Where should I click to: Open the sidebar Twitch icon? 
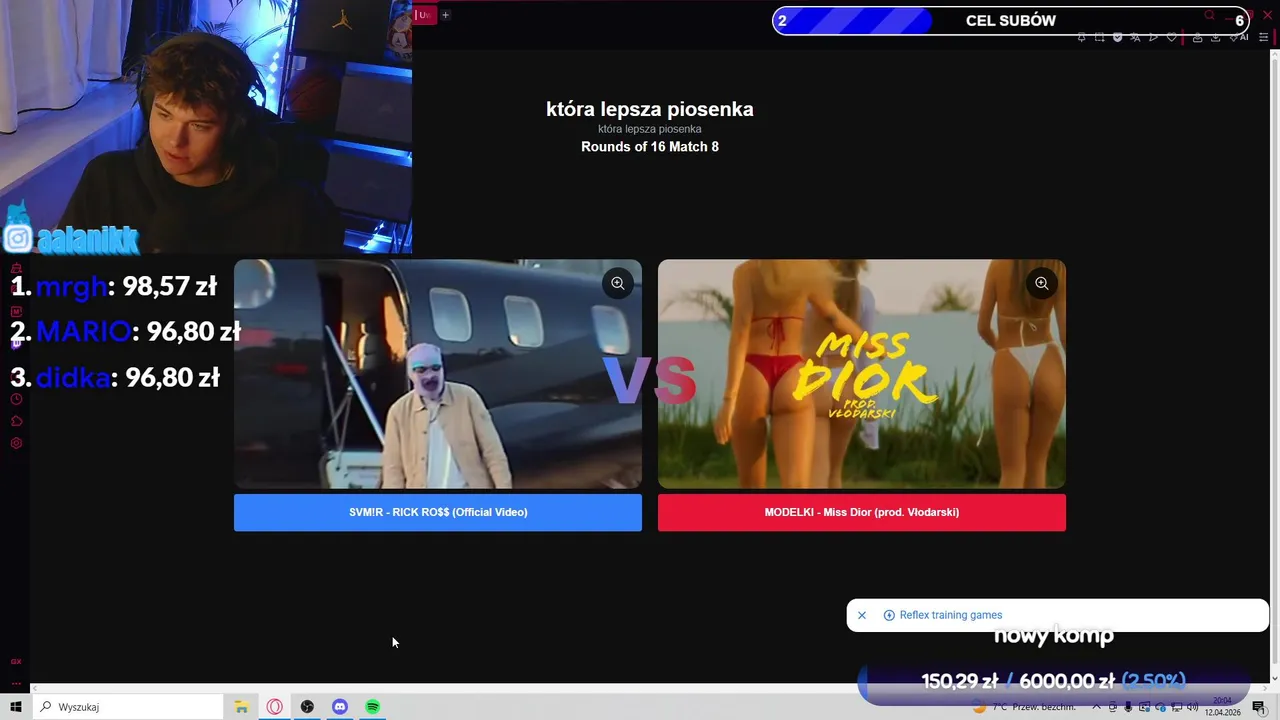click(x=16, y=342)
